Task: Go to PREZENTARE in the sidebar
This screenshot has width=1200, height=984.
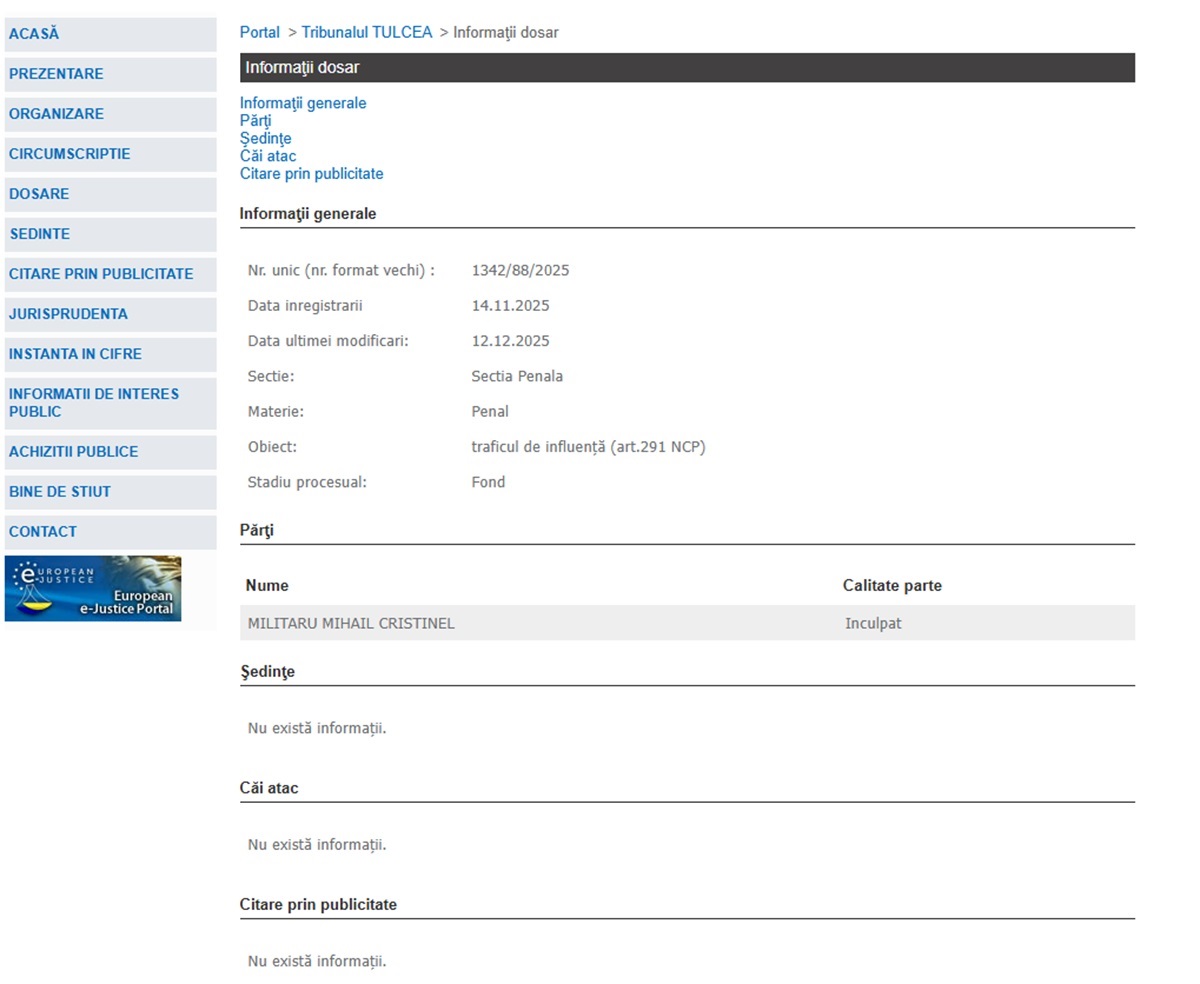Action: [110, 74]
